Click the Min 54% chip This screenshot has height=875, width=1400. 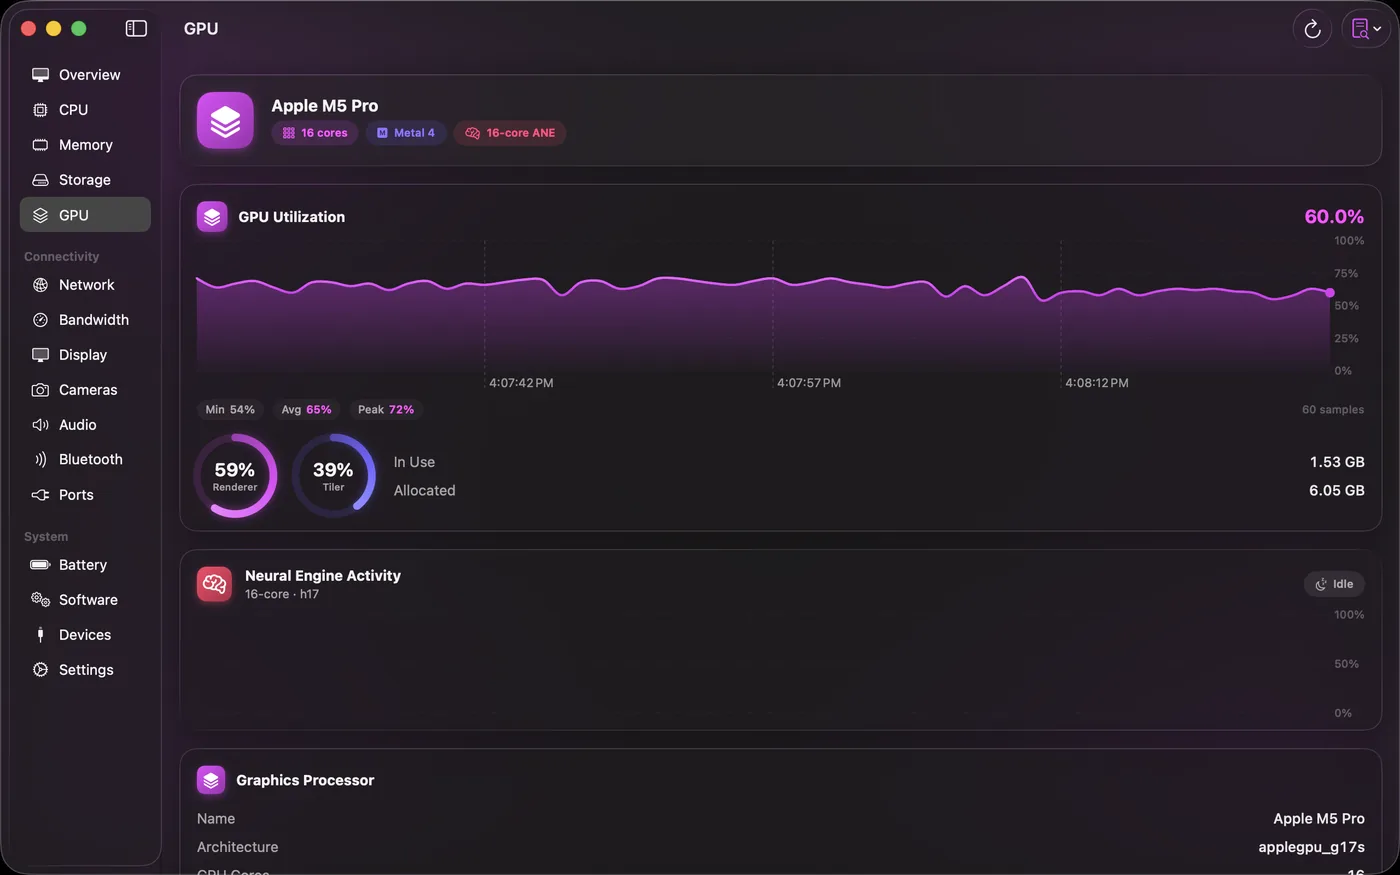coord(230,410)
